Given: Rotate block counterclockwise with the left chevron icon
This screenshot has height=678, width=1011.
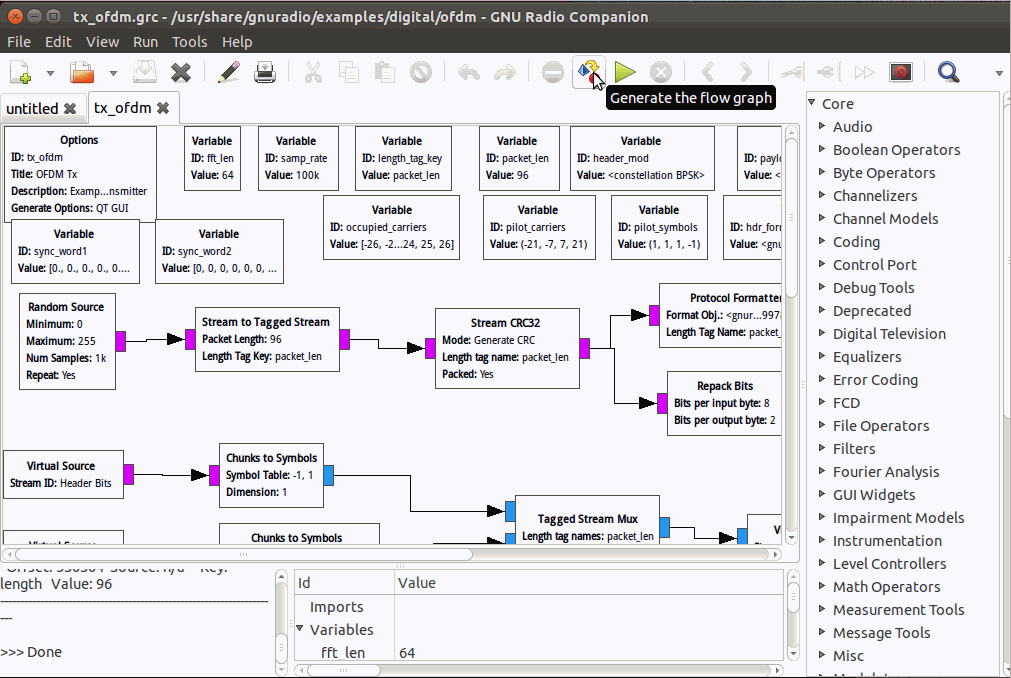Looking at the screenshot, I should coord(708,72).
